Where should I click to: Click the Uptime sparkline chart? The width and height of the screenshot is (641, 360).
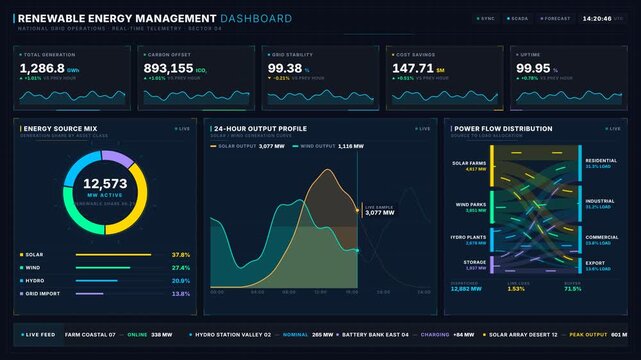(x=569, y=97)
